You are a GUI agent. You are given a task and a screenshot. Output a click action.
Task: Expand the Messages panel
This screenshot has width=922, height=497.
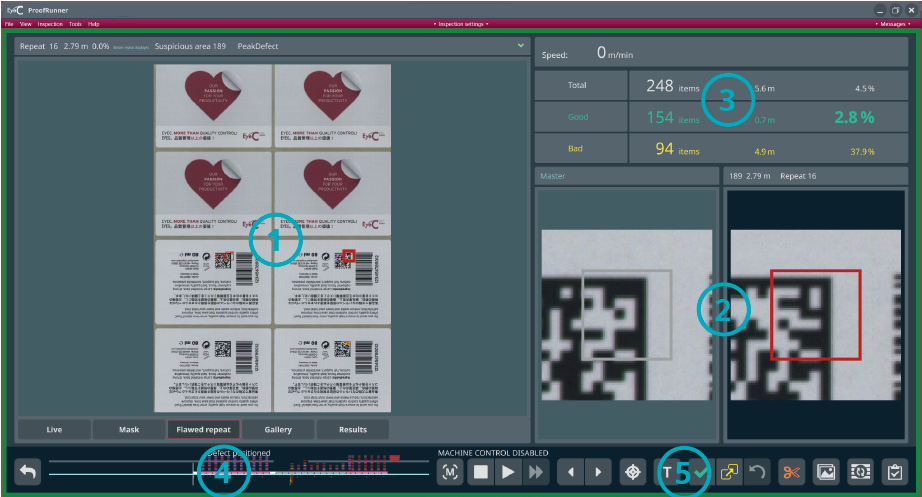893,24
